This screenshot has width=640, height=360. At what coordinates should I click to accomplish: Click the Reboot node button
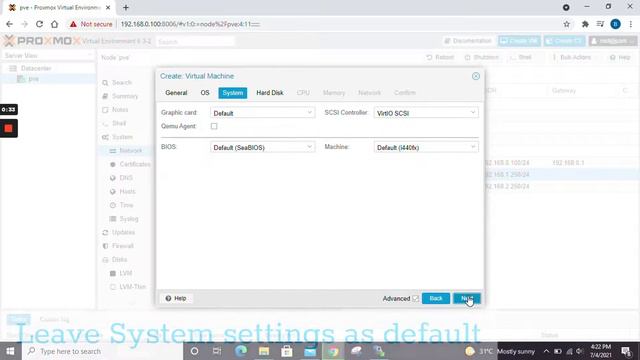tap(440, 58)
